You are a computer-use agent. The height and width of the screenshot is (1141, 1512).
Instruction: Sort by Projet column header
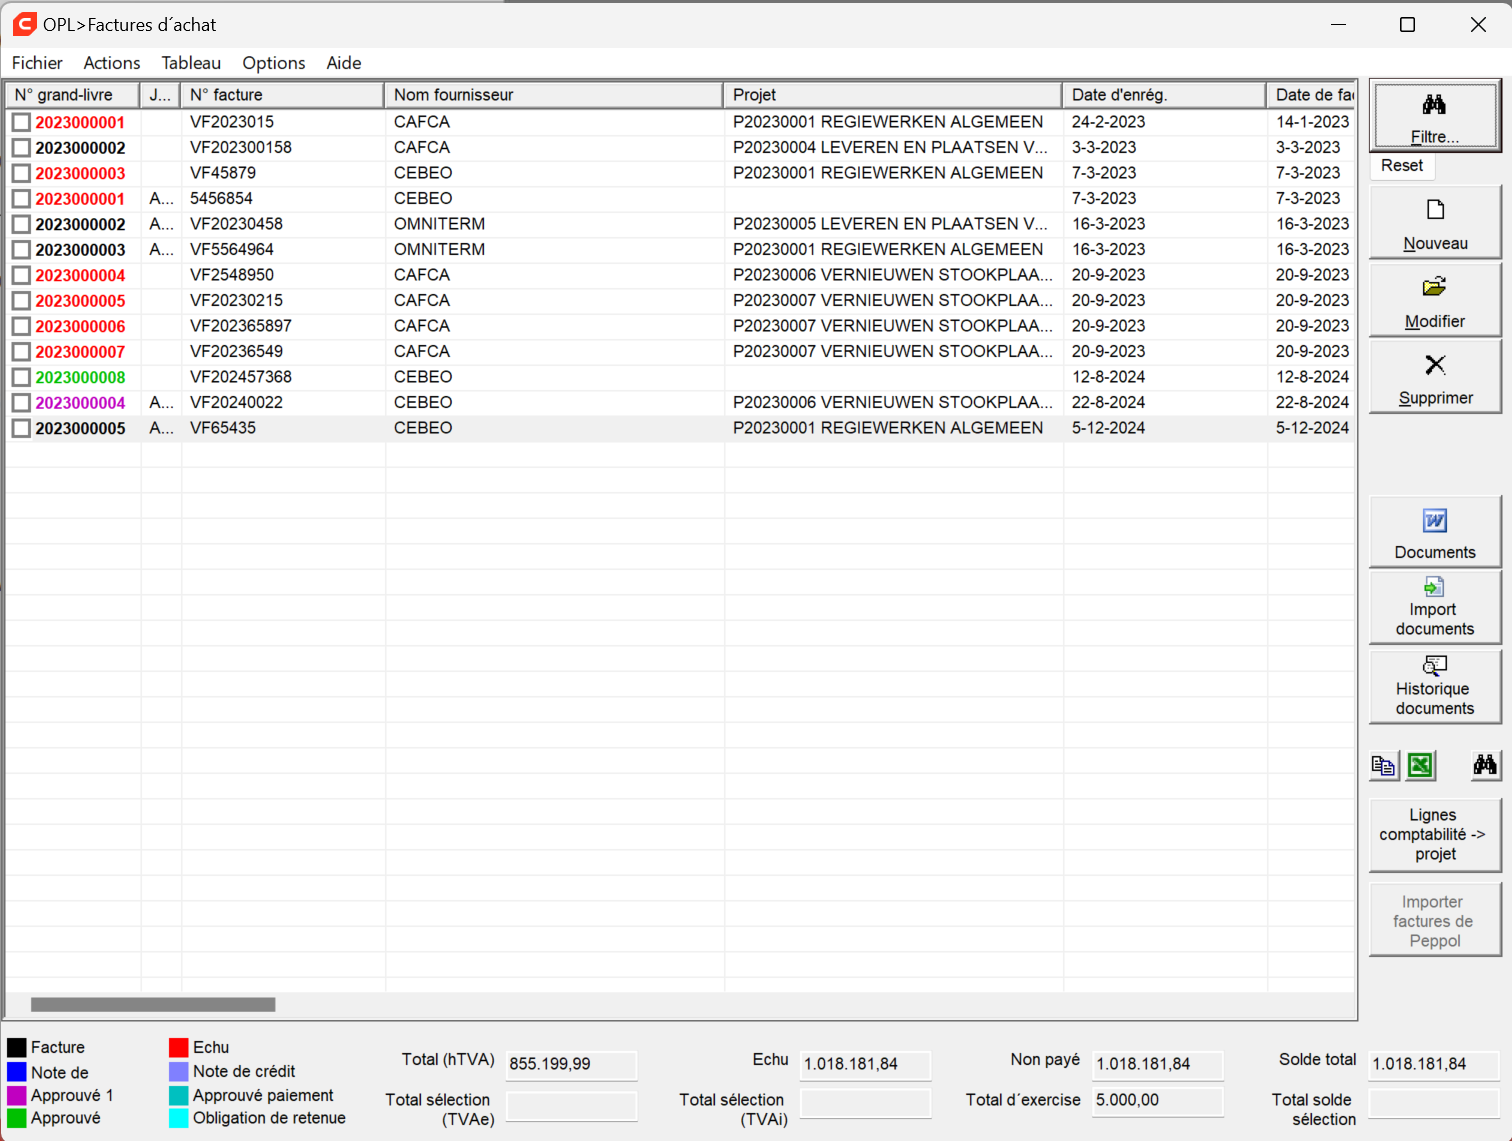pyautogui.click(x=893, y=95)
